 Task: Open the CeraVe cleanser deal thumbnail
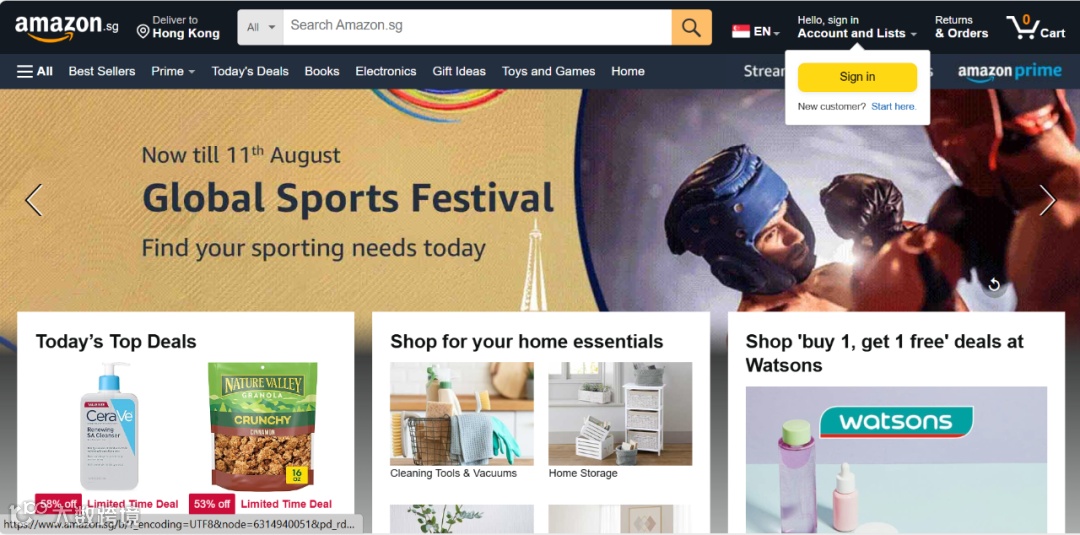point(109,426)
